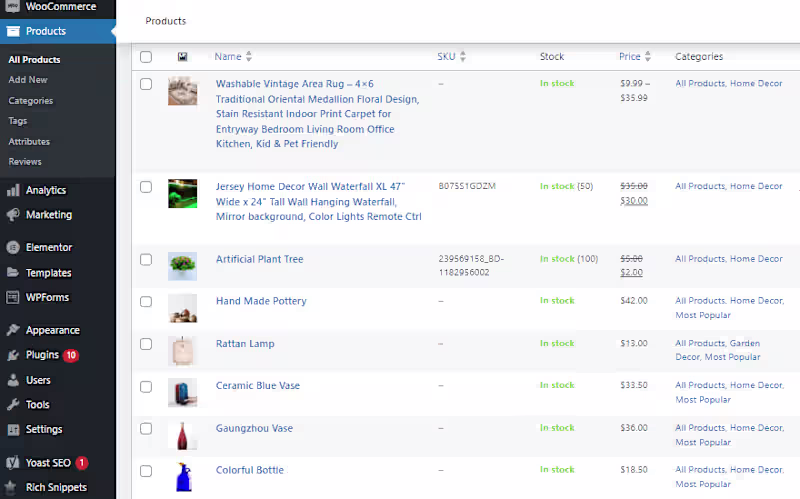Open Plugins via the plug icon

13,355
